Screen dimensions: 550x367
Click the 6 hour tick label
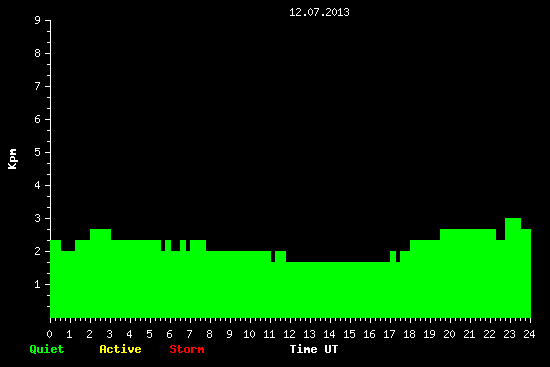click(x=169, y=334)
